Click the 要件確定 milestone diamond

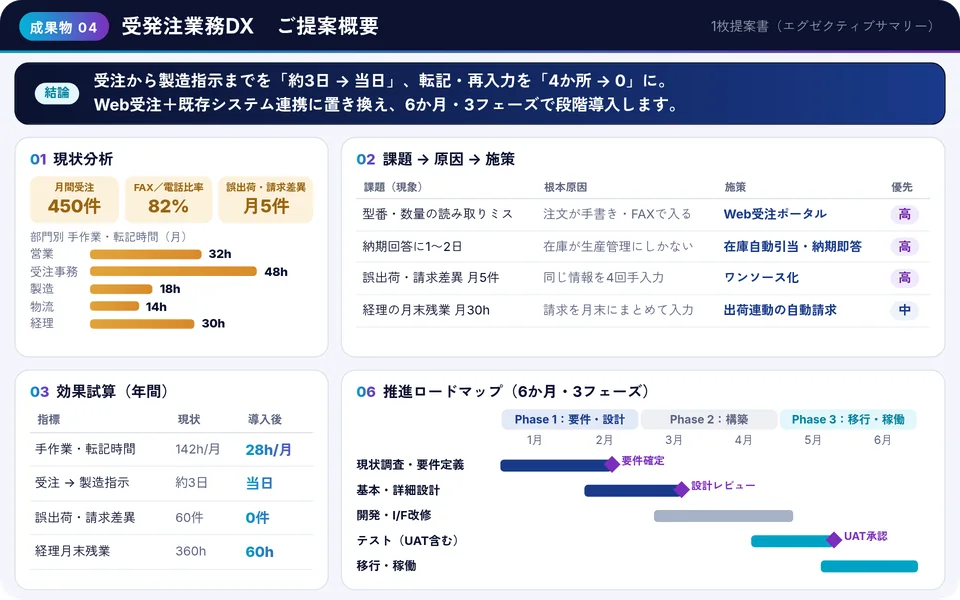tap(612, 465)
